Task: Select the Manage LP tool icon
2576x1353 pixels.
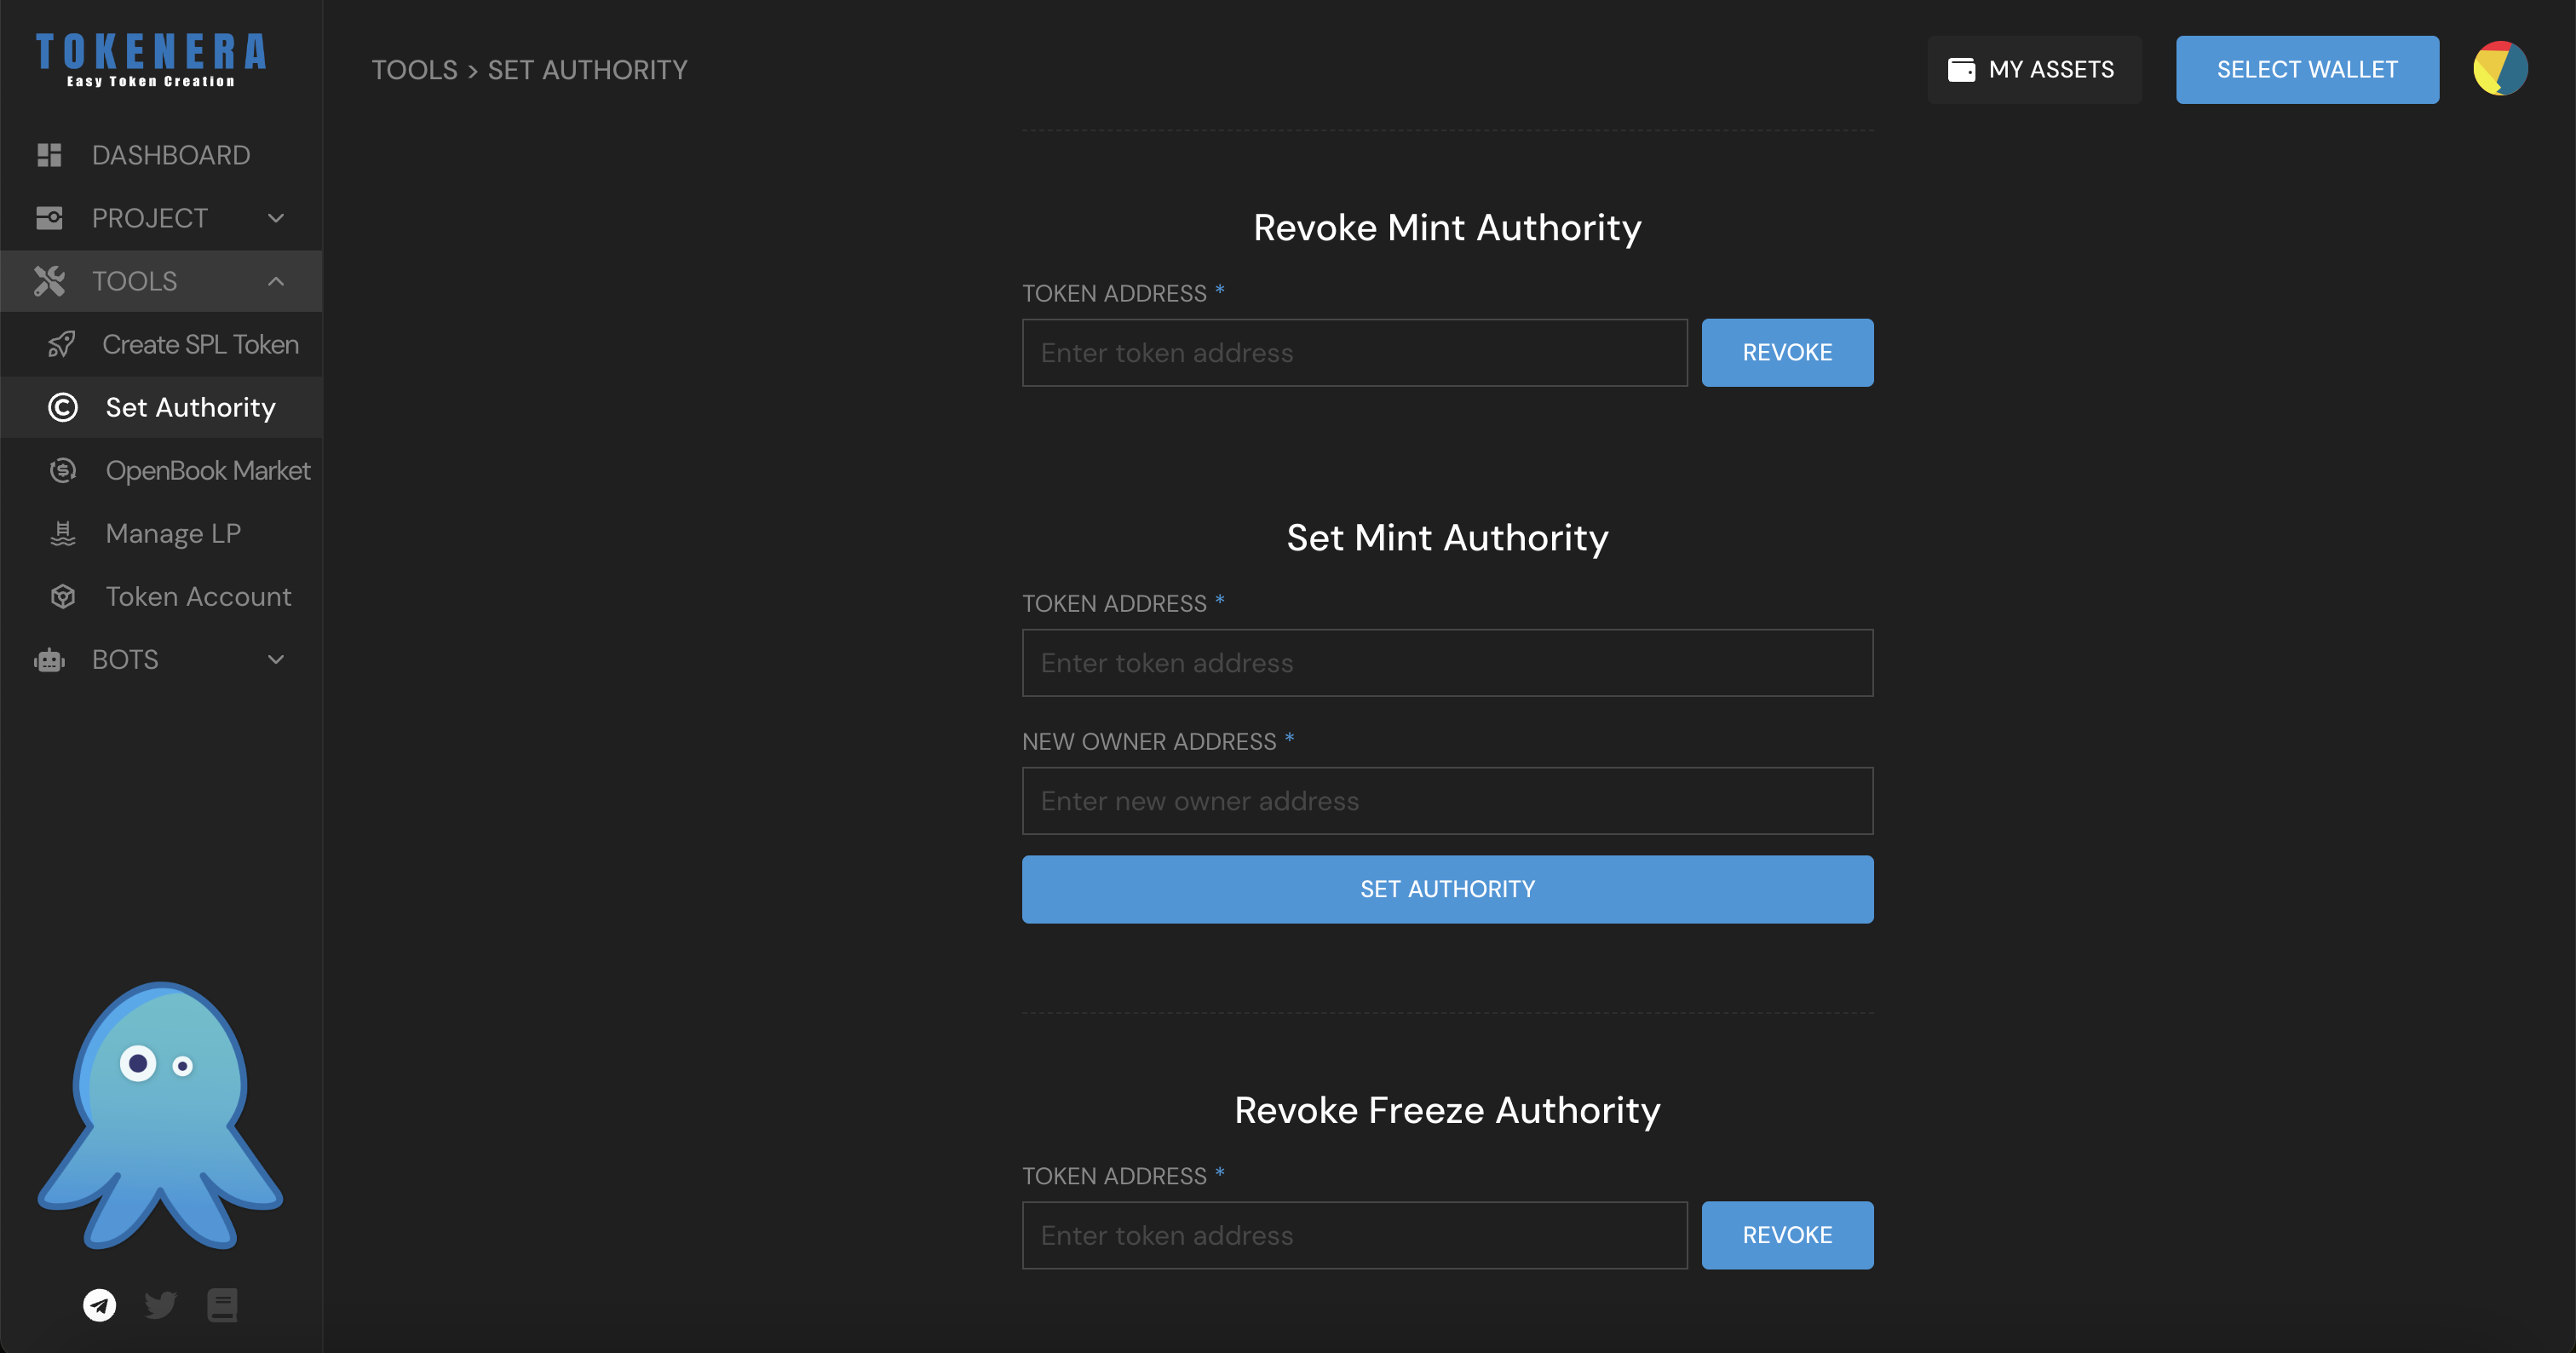Action: [x=63, y=533]
